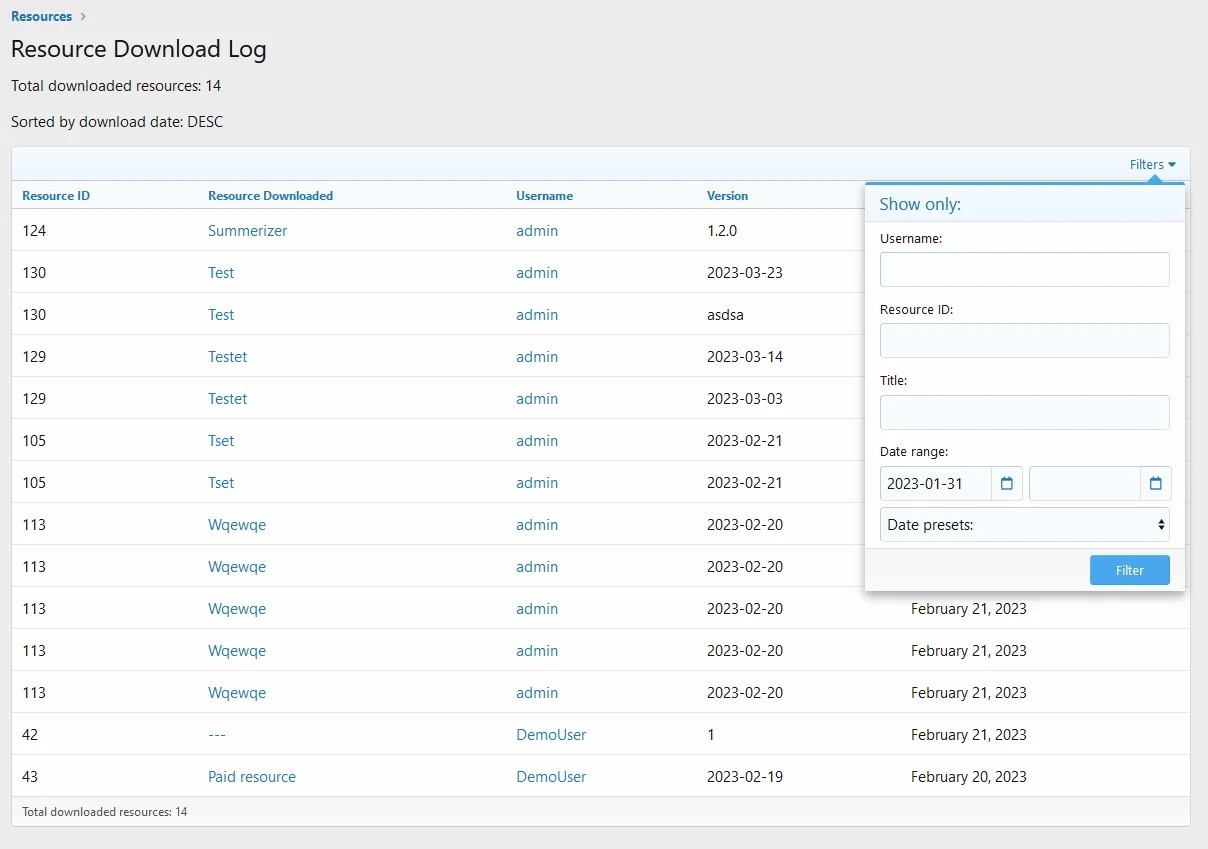Open admin user link in Summerizer row
1208x849 pixels.
pyautogui.click(x=537, y=231)
